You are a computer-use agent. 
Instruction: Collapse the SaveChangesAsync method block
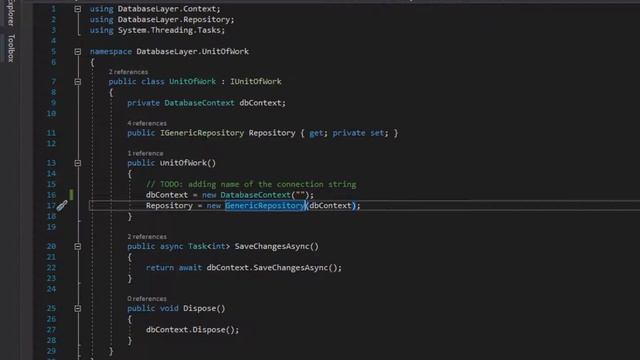click(x=78, y=246)
